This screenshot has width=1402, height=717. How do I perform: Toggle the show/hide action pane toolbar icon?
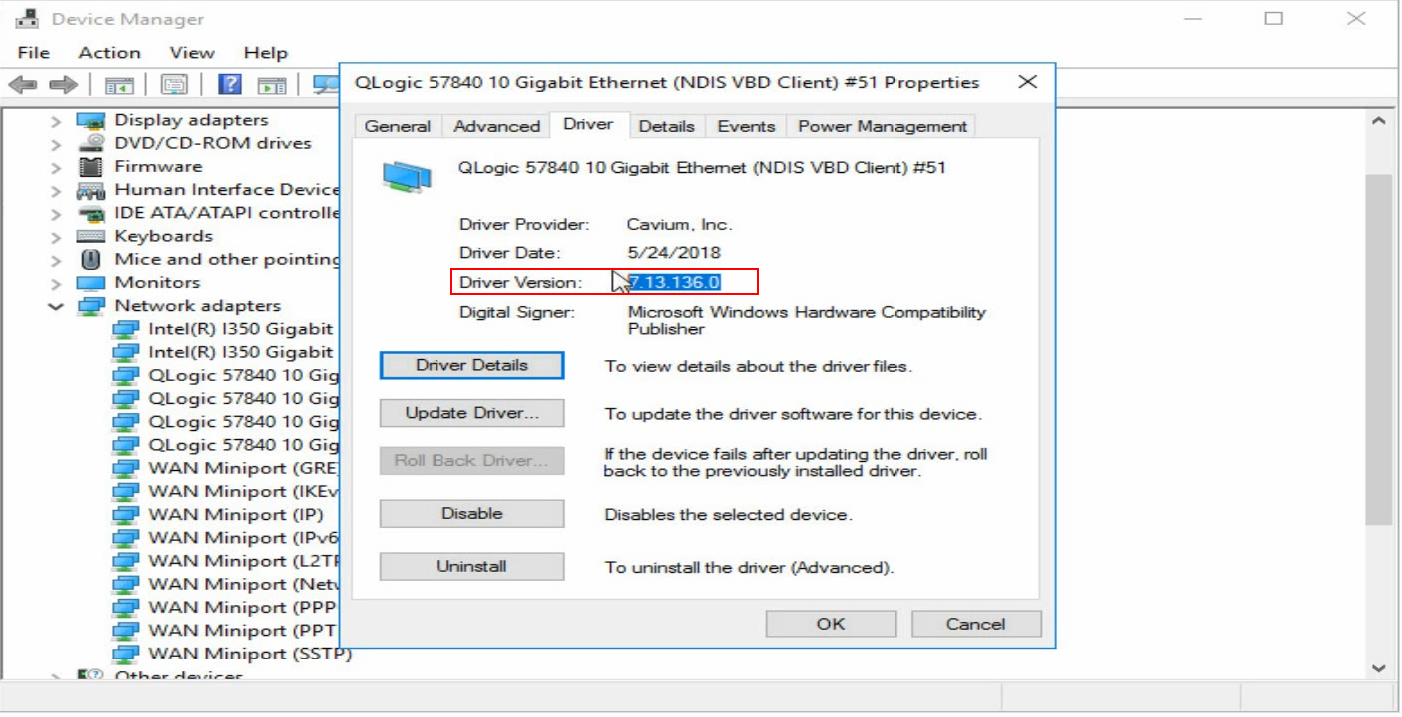click(272, 85)
